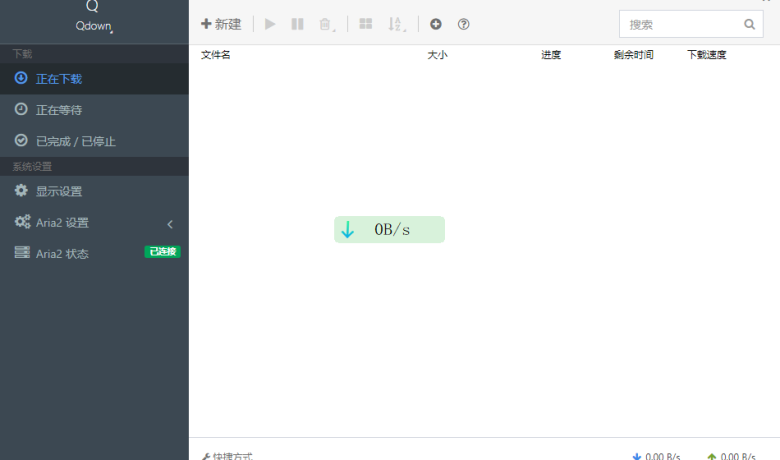Click the gear icon beside 显示设置
This screenshot has width=780, height=460.
pos(21,190)
